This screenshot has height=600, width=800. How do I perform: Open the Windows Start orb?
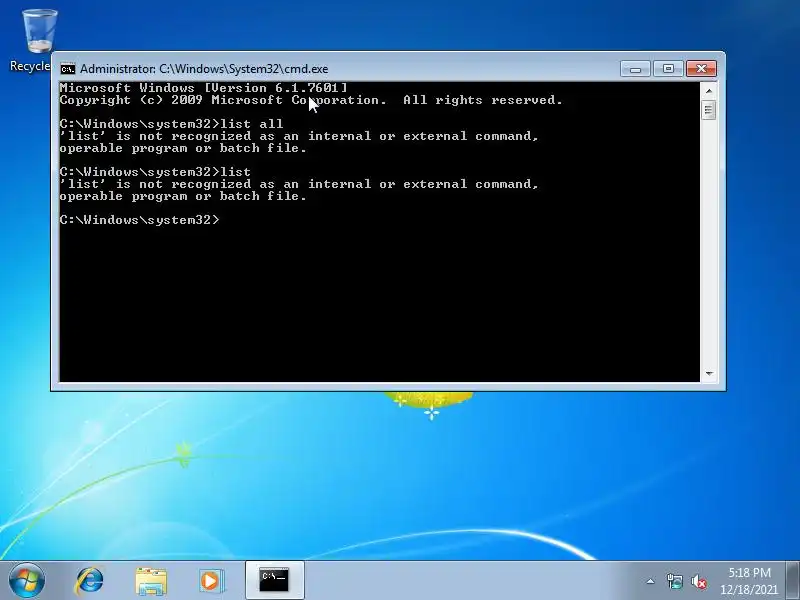26,580
